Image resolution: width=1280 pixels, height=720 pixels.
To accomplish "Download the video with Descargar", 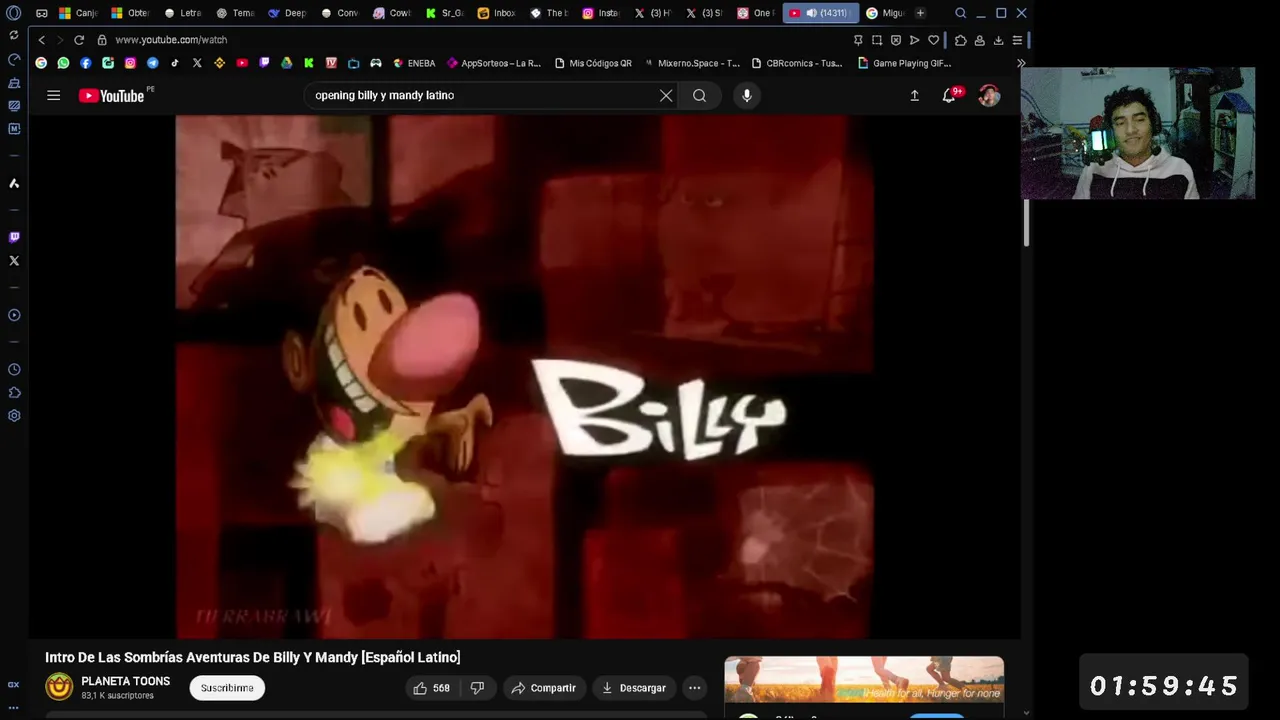I will (634, 688).
